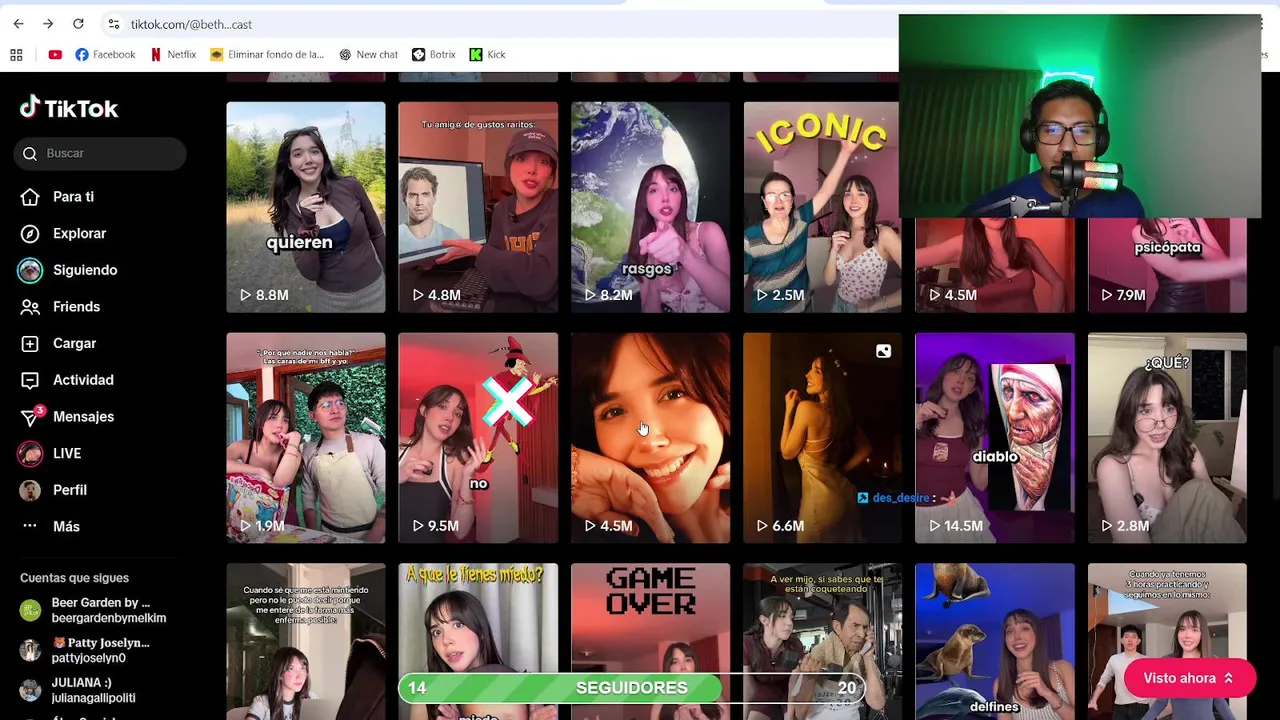Open the Beer Garden by ... account
The image size is (1280, 720).
point(95,610)
